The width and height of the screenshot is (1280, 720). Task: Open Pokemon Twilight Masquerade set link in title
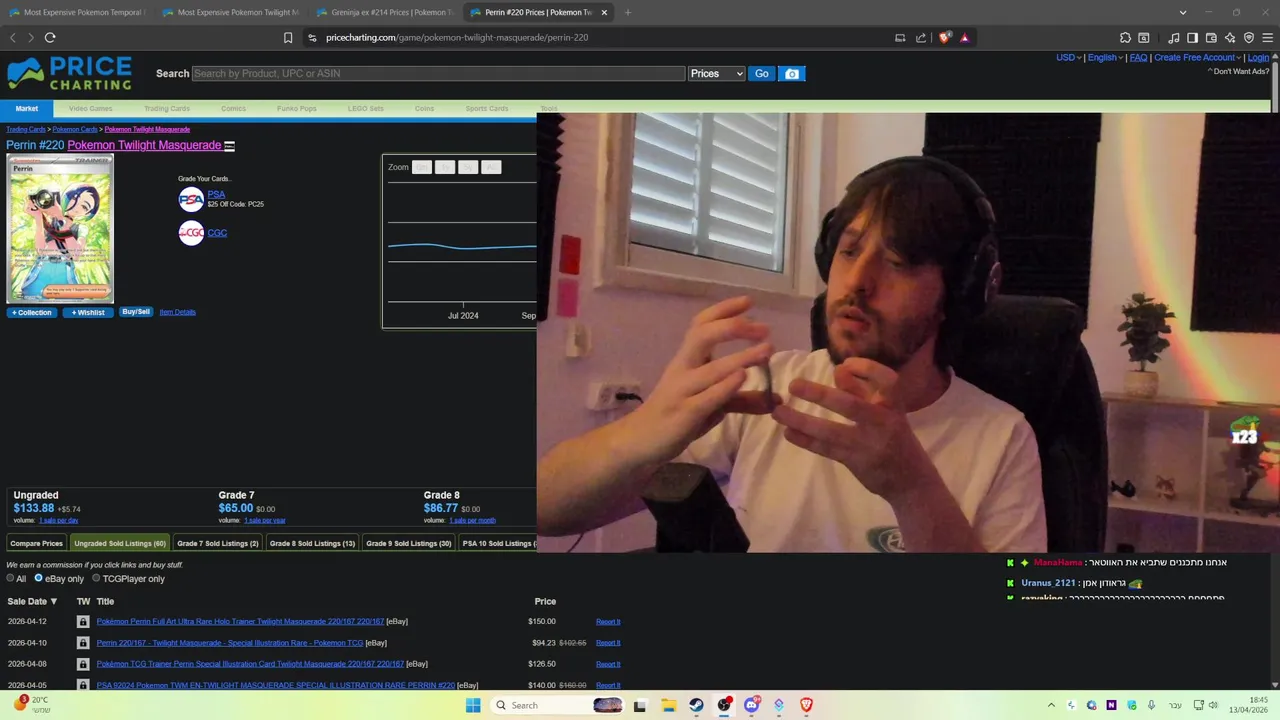[144, 145]
